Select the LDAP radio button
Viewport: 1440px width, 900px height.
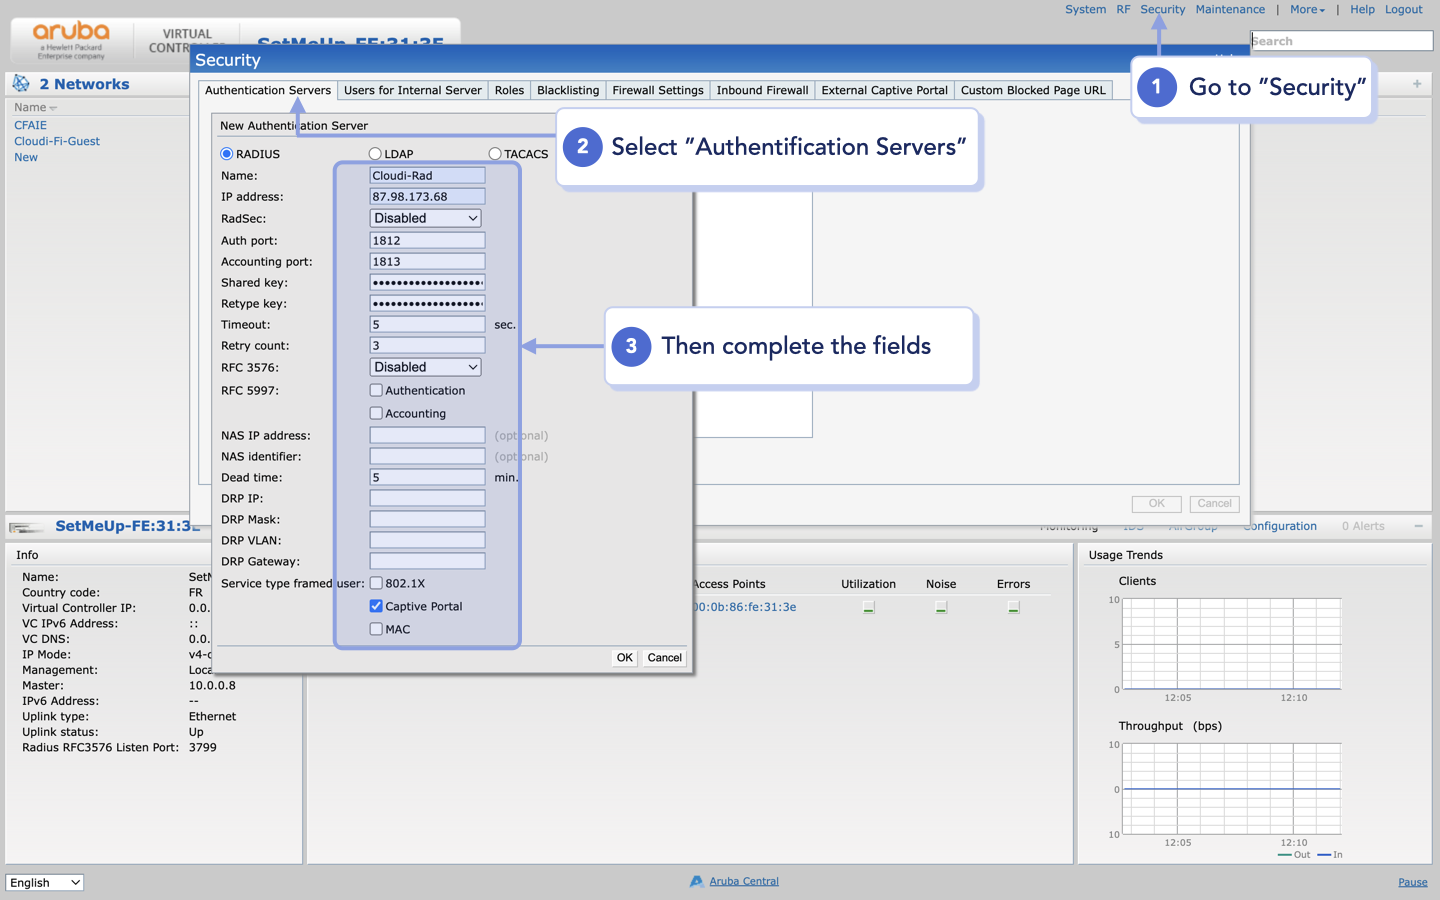(x=375, y=153)
